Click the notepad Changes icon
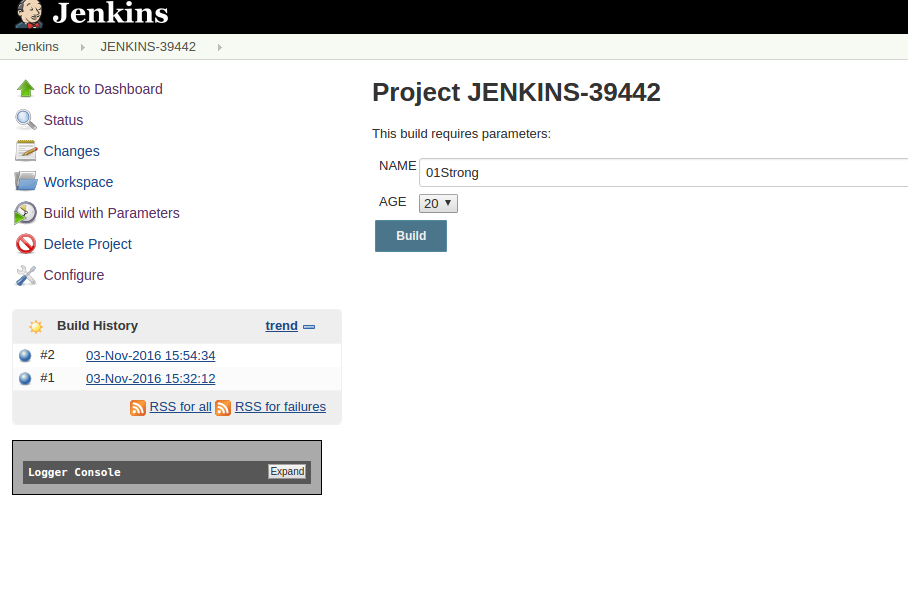The image size is (908, 594). (25, 151)
